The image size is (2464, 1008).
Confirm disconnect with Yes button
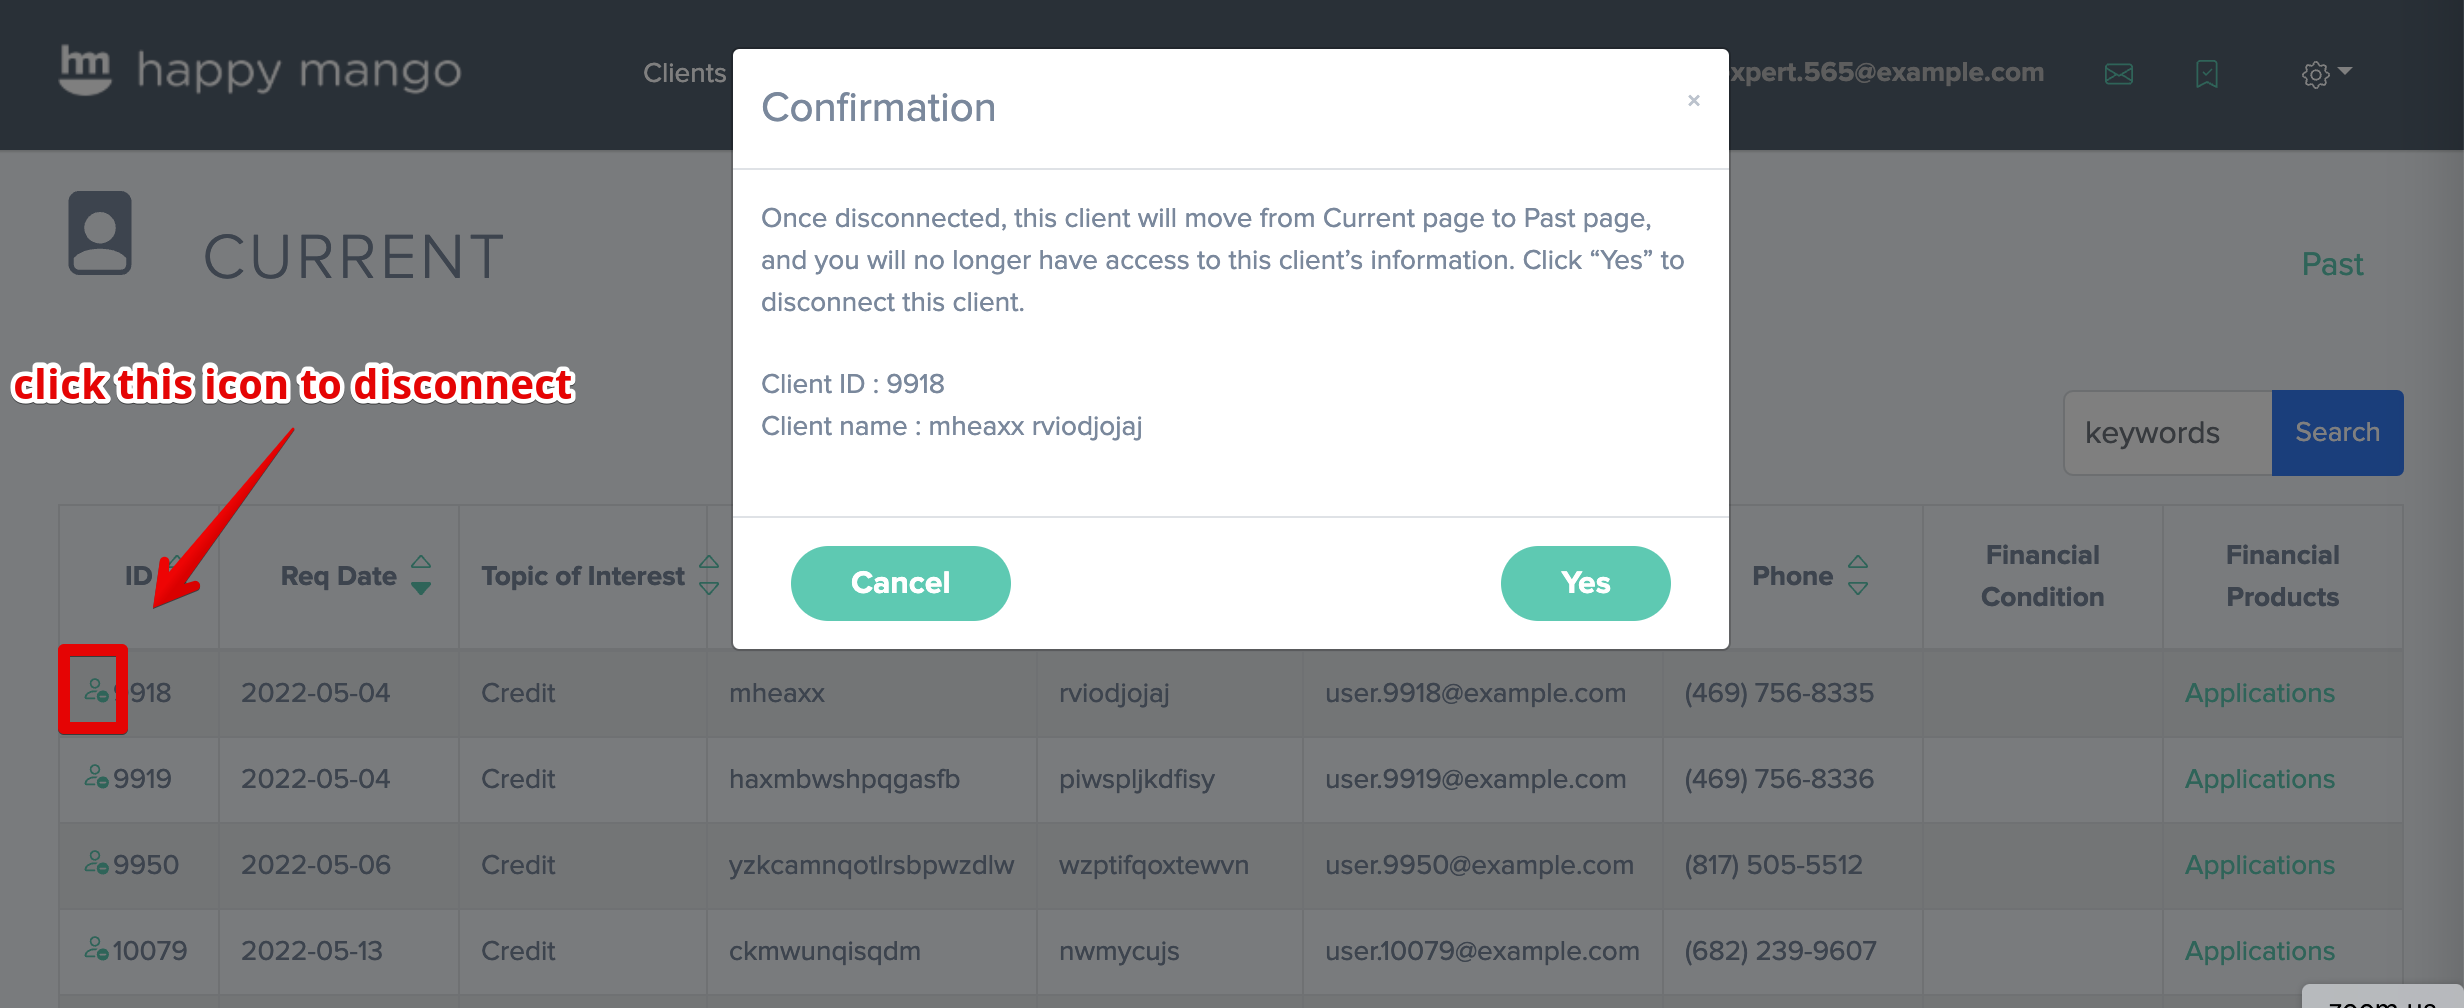pos(1584,583)
